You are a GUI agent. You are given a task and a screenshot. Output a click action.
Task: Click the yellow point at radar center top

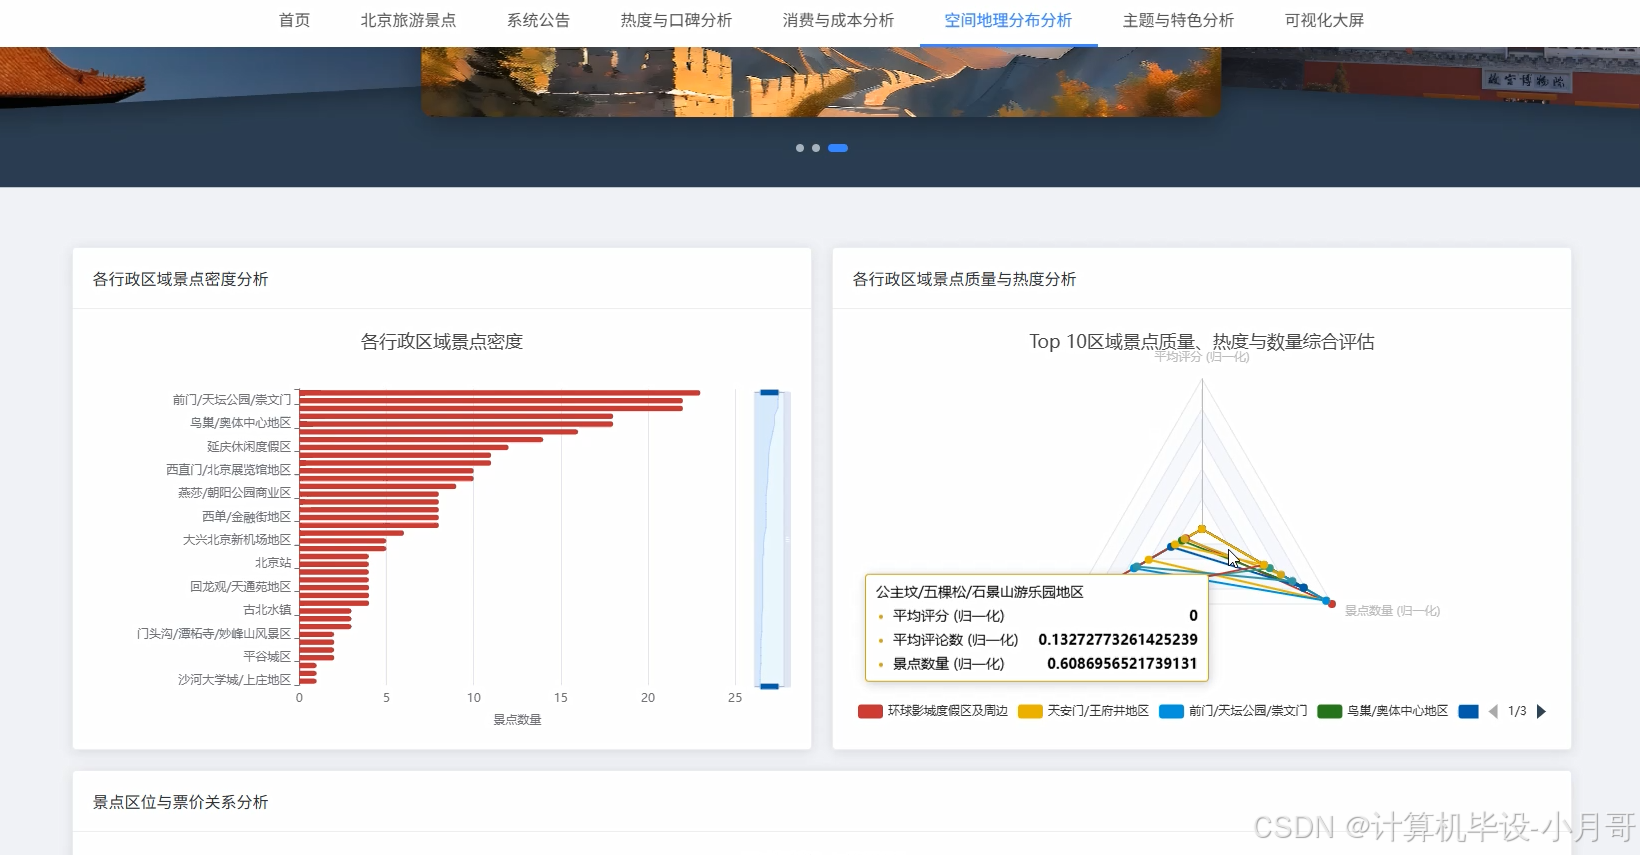pos(1202,528)
